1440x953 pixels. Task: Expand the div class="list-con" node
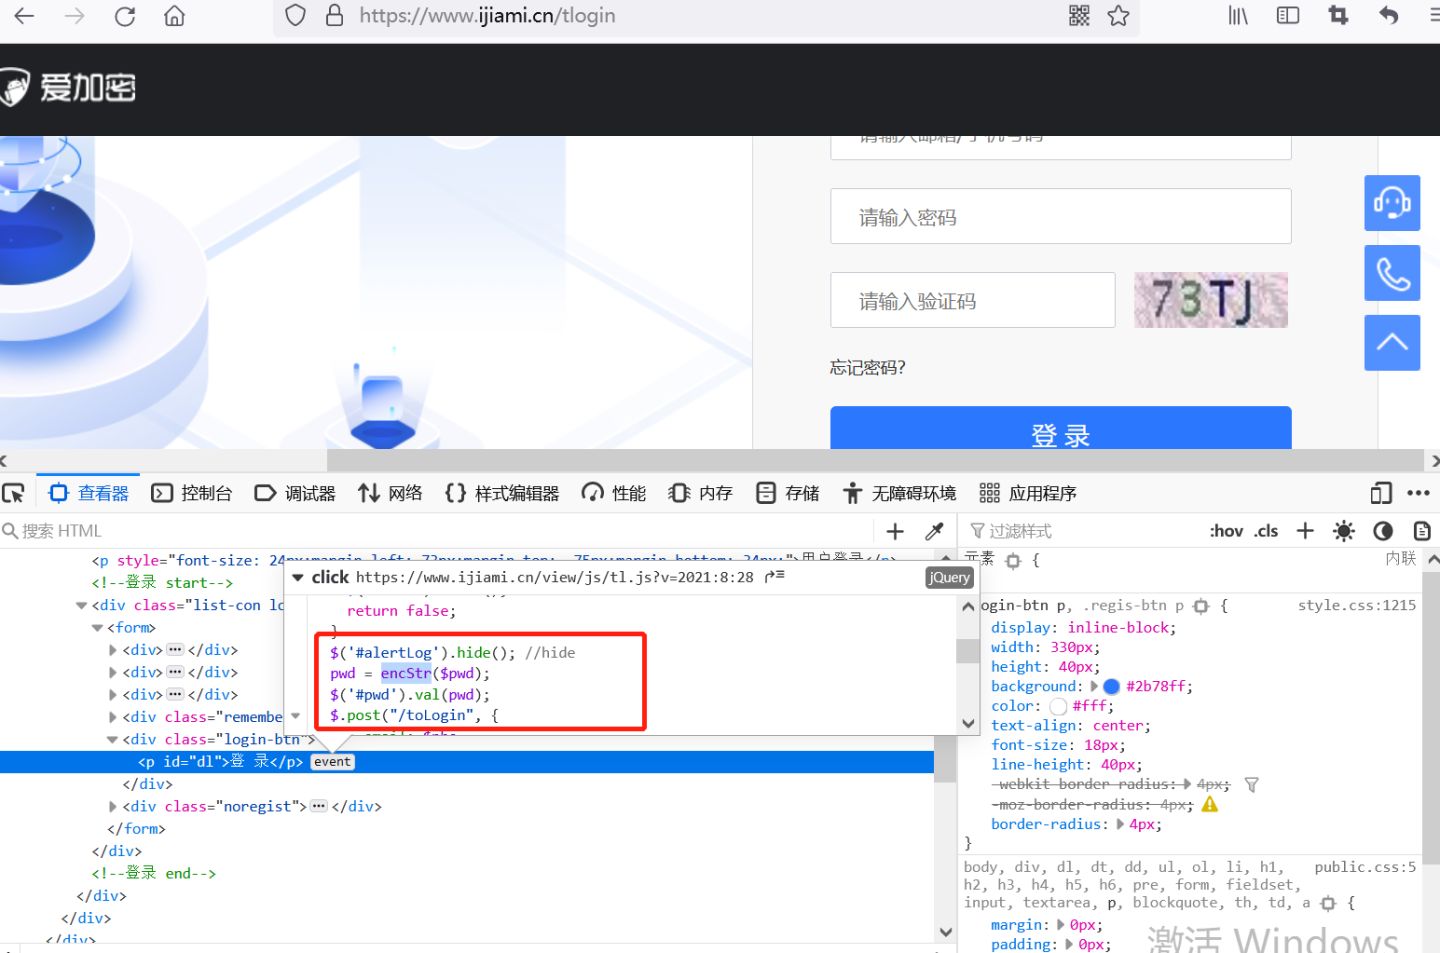81,605
